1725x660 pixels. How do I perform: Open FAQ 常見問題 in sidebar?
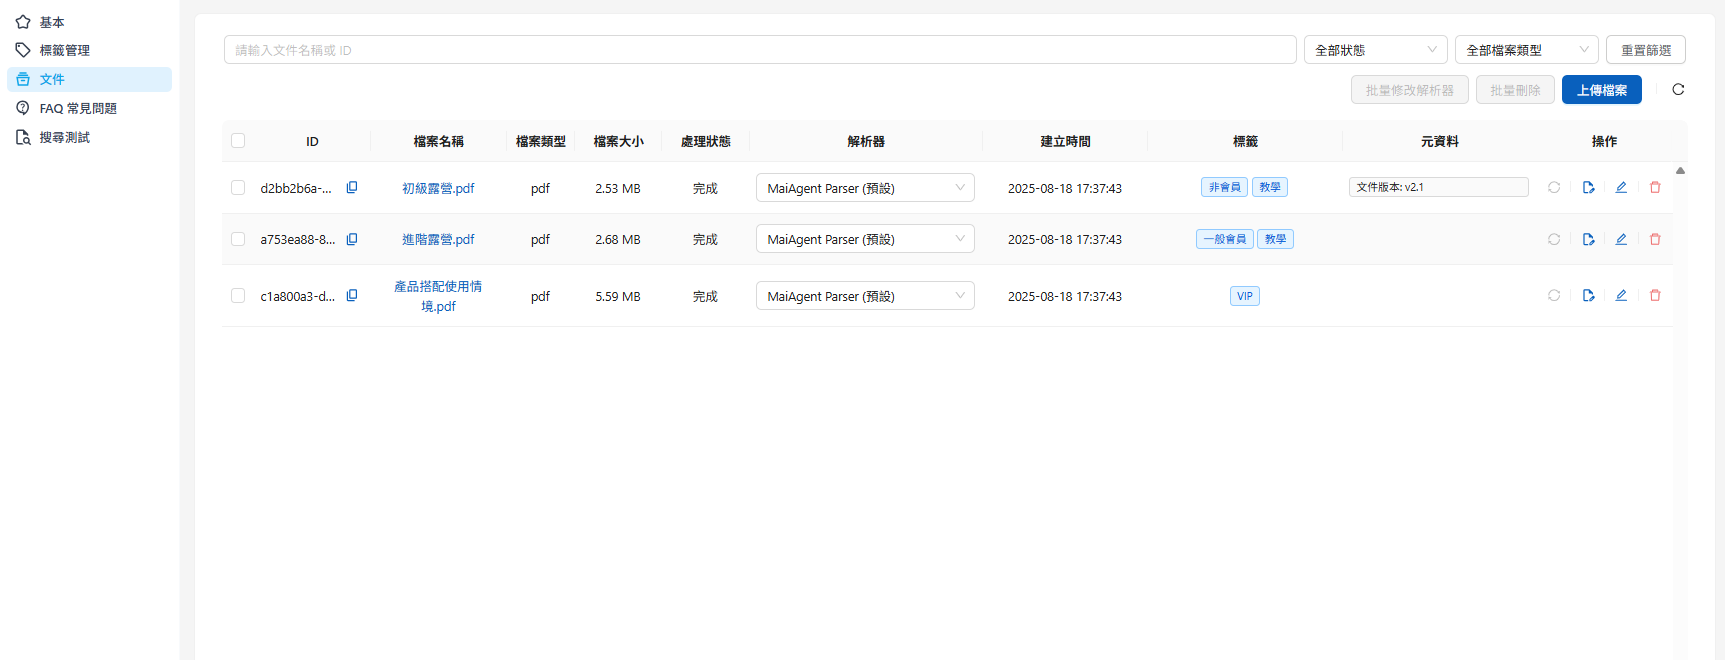click(x=78, y=108)
